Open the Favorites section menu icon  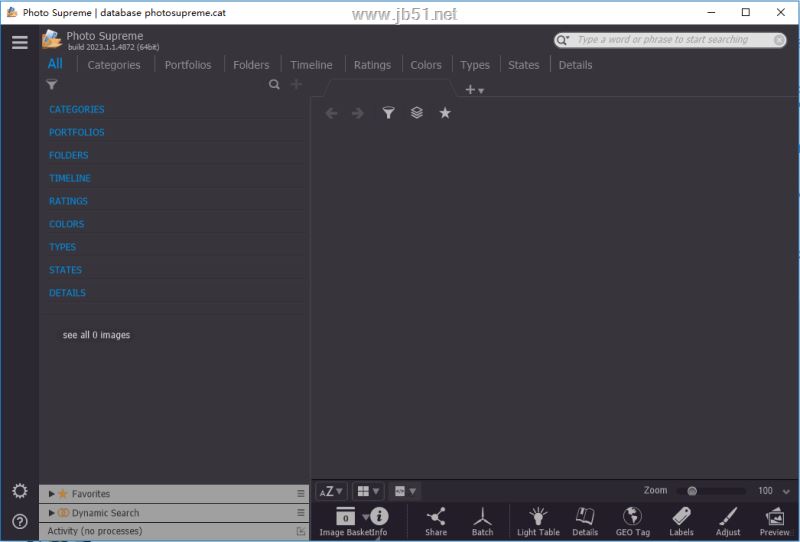(x=301, y=494)
